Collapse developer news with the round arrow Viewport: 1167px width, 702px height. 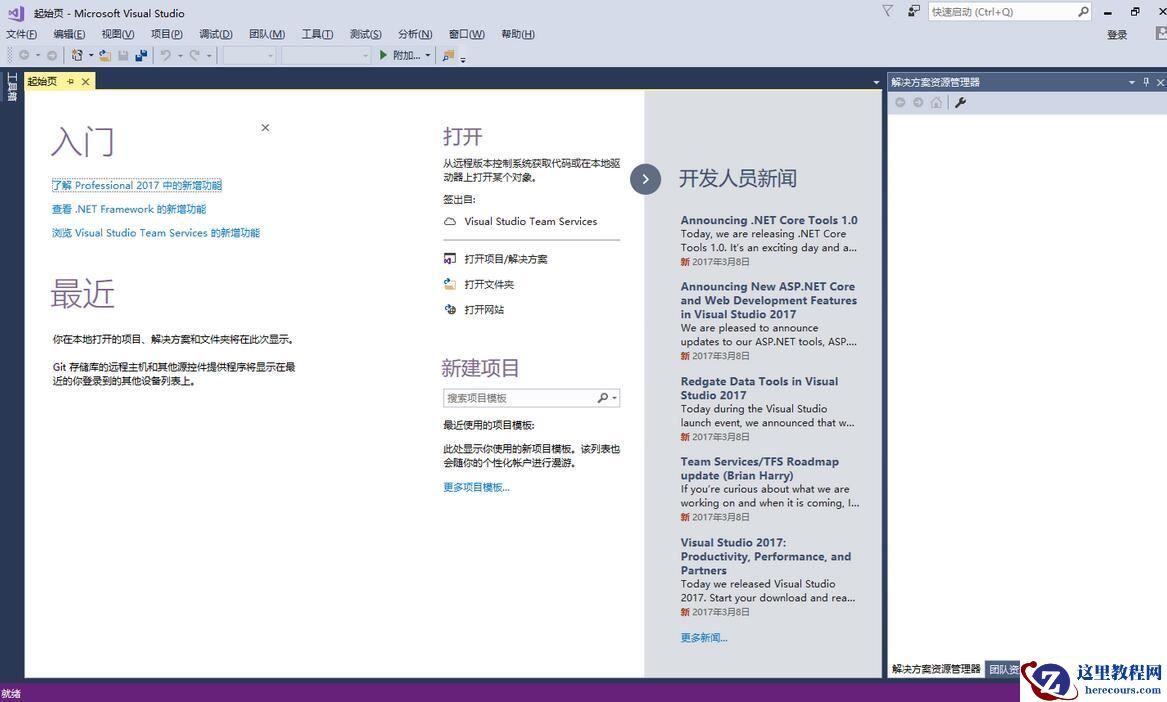[645, 179]
